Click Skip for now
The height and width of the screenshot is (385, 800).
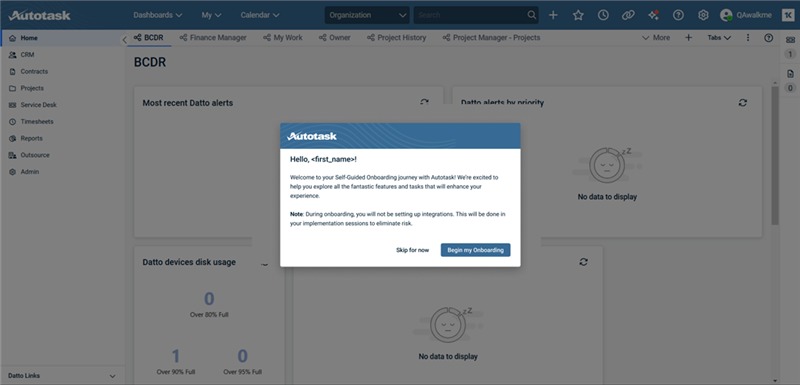pyautogui.click(x=412, y=250)
